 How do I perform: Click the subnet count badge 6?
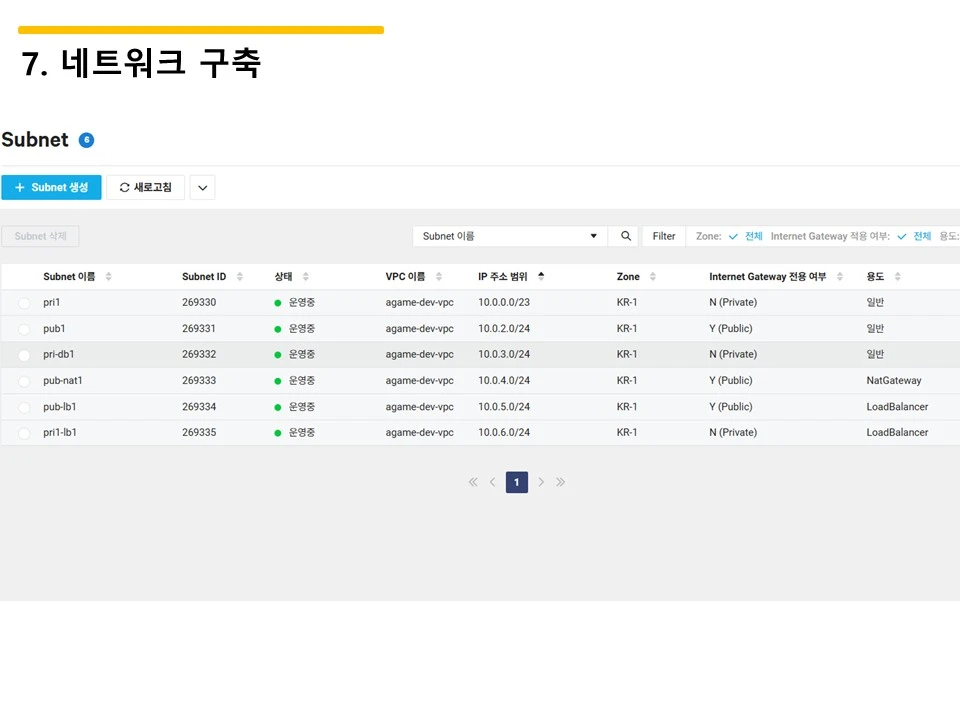(x=86, y=140)
